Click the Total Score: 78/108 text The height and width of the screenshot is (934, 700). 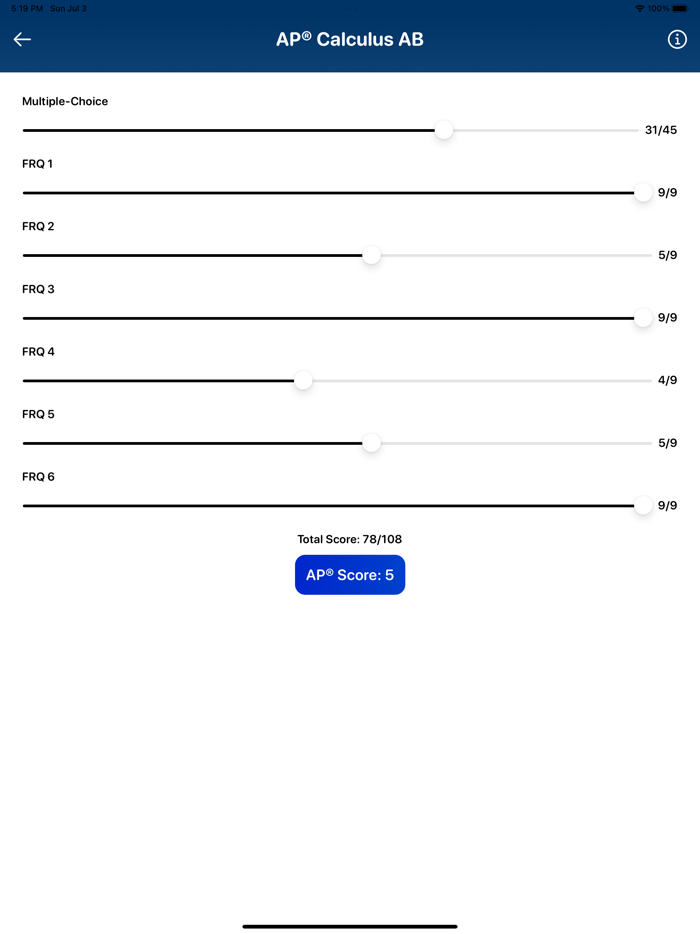349,538
